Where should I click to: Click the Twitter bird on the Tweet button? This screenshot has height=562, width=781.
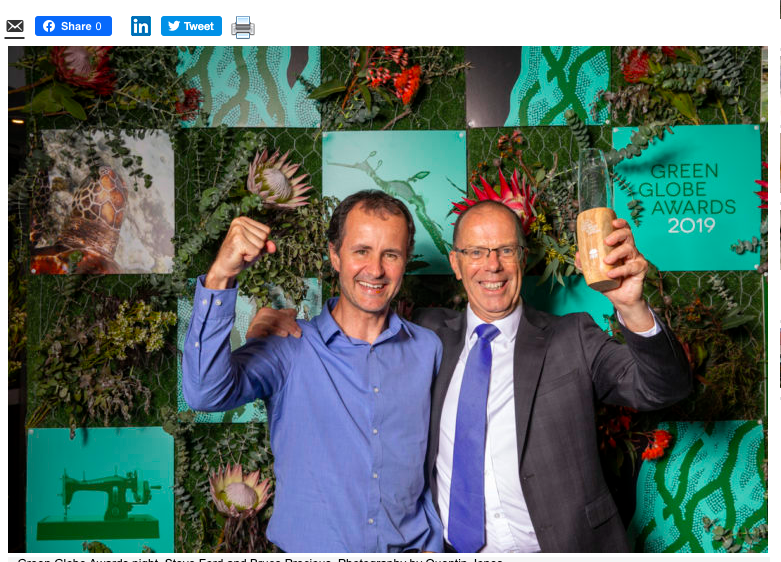[174, 26]
